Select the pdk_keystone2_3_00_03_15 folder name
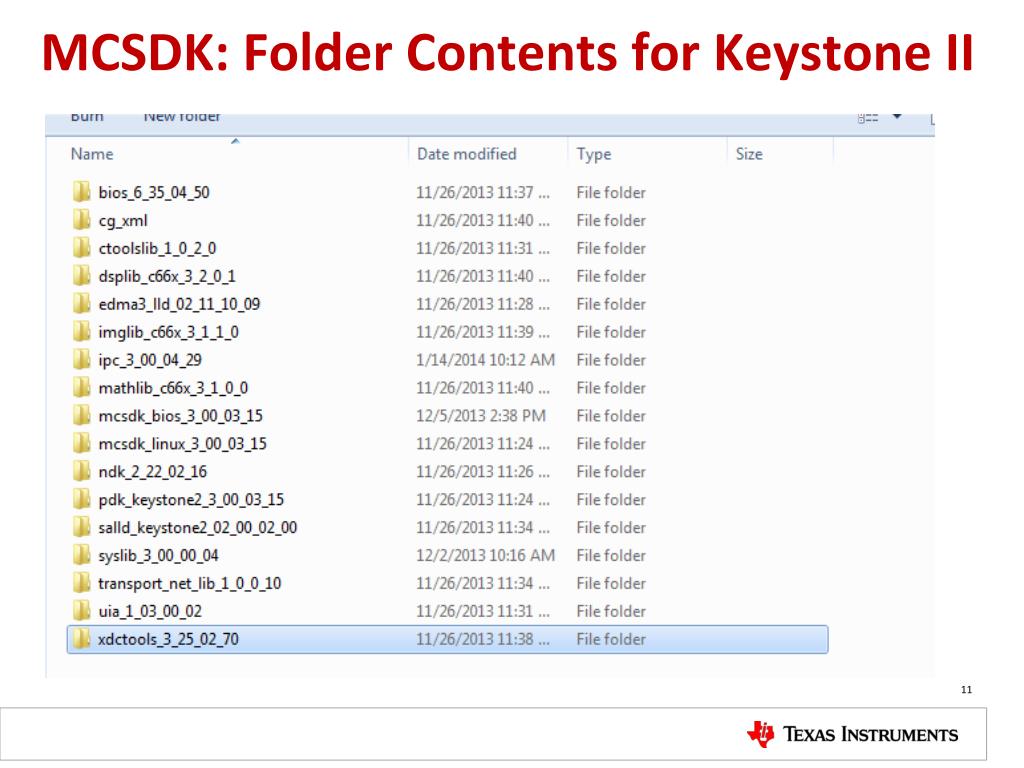Viewport: 1024px width, 768px height. [x=191, y=500]
